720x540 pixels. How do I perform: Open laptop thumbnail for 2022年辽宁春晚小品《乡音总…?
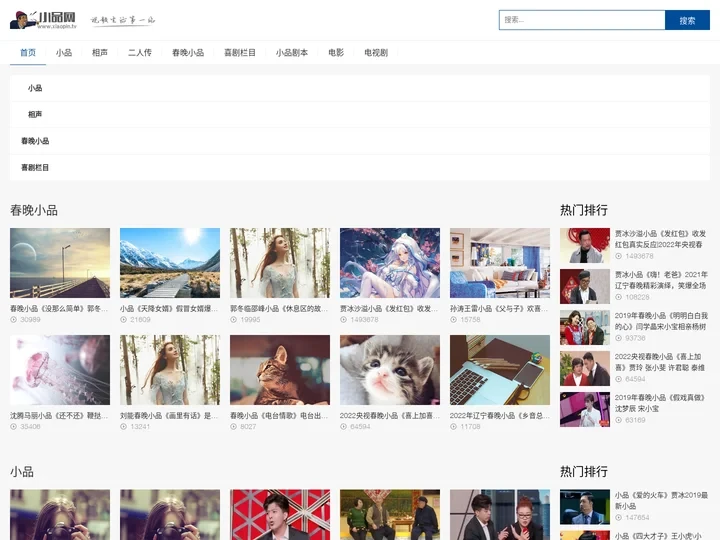click(x=500, y=370)
